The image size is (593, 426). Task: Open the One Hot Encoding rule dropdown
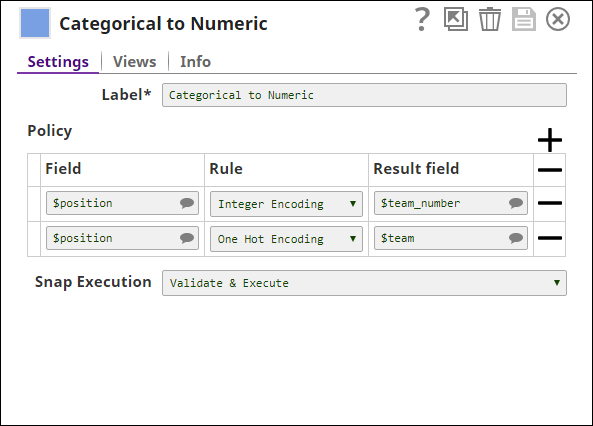point(286,239)
